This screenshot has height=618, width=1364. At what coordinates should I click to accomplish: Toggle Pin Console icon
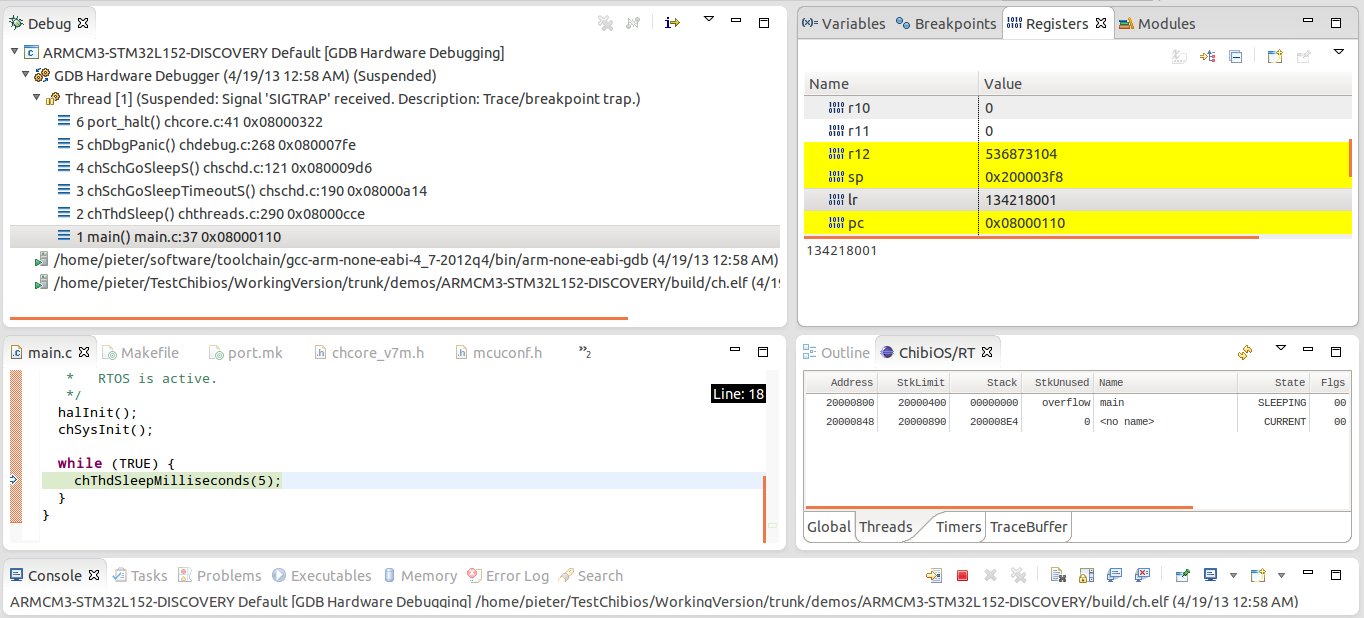pos(1183,576)
